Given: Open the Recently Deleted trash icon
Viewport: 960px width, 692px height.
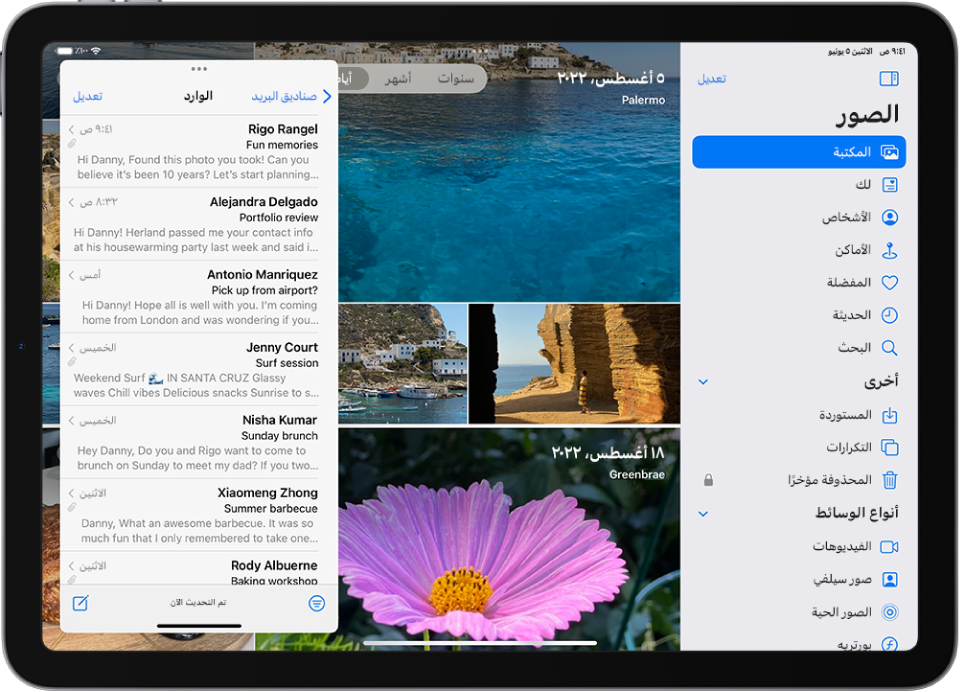Looking at the screenshot, I should pyautogui.click(x=889, y=480).
